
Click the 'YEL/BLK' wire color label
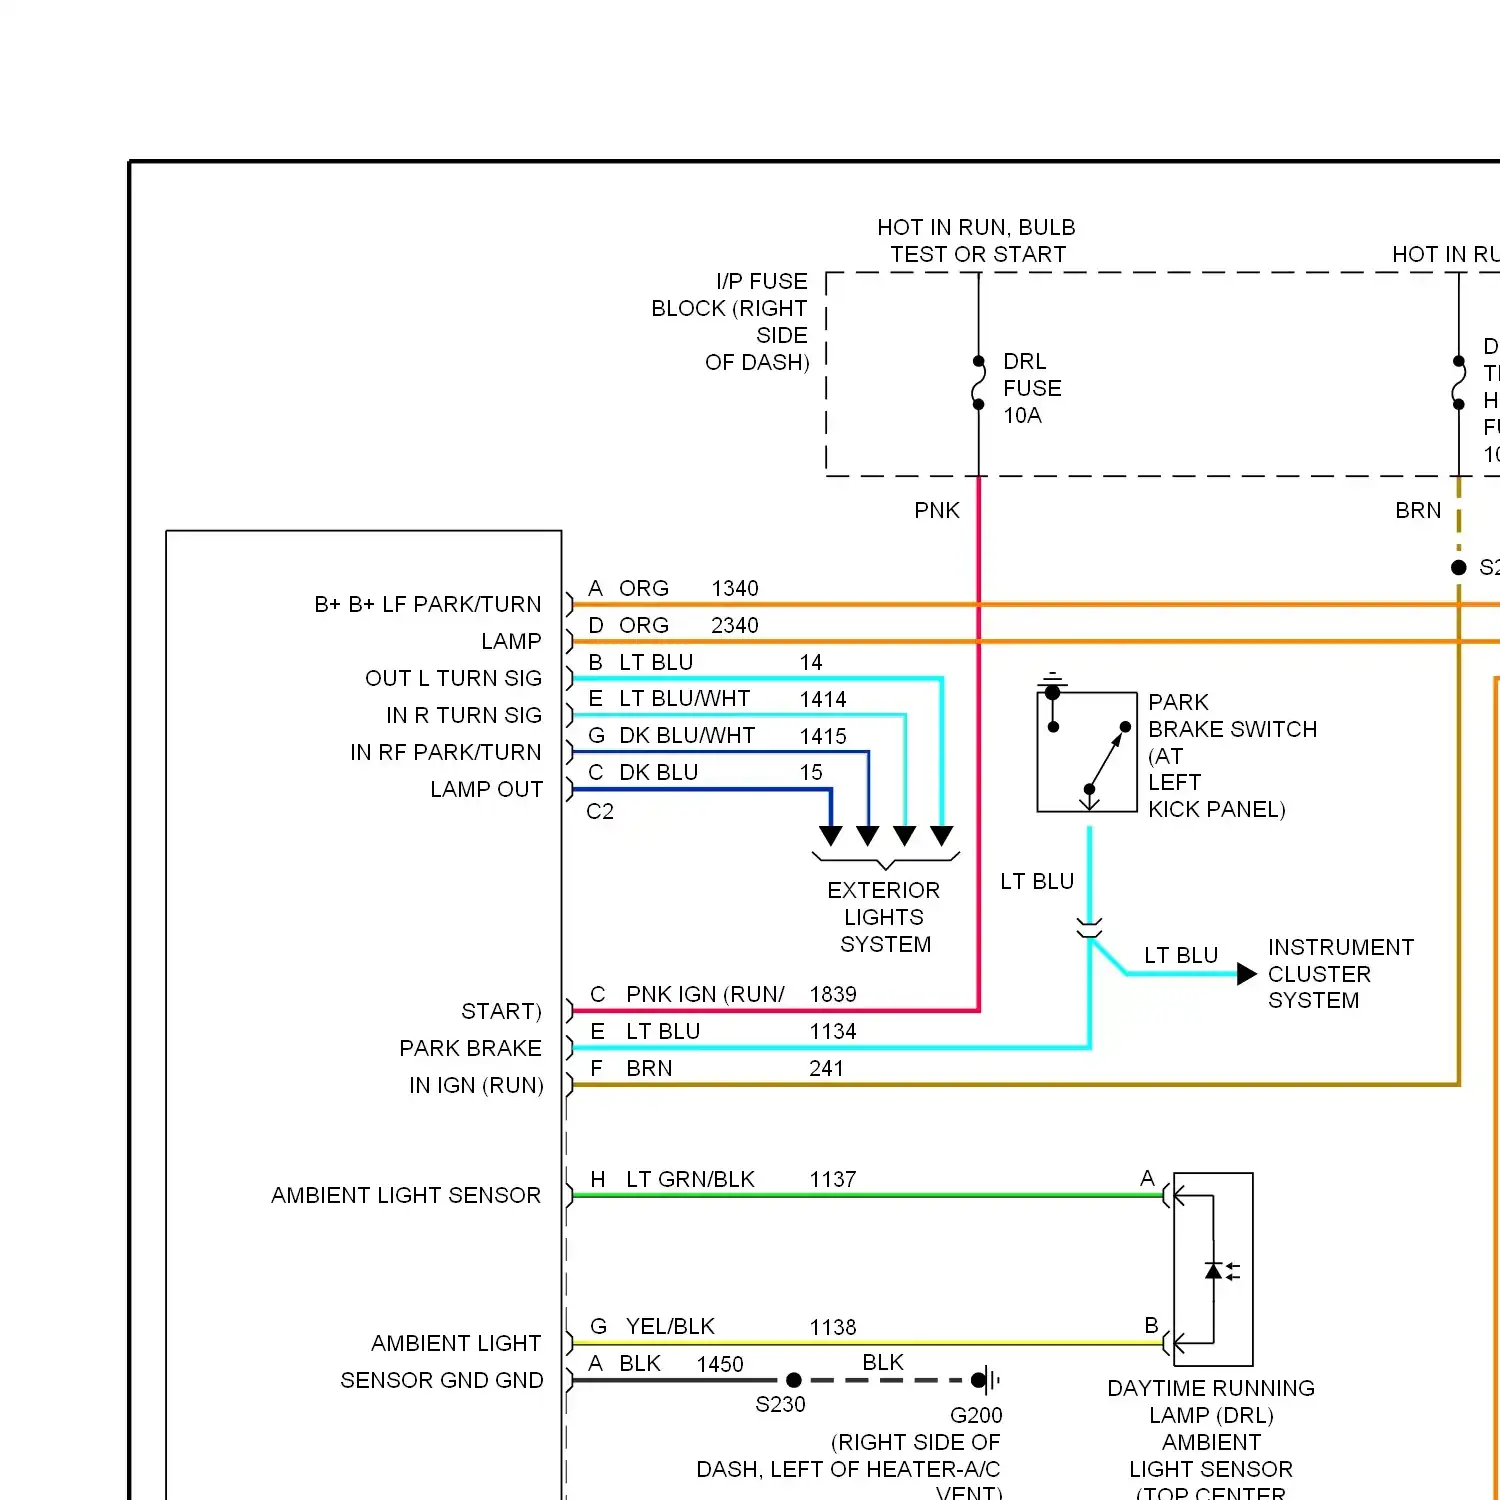click(670, 1326)
